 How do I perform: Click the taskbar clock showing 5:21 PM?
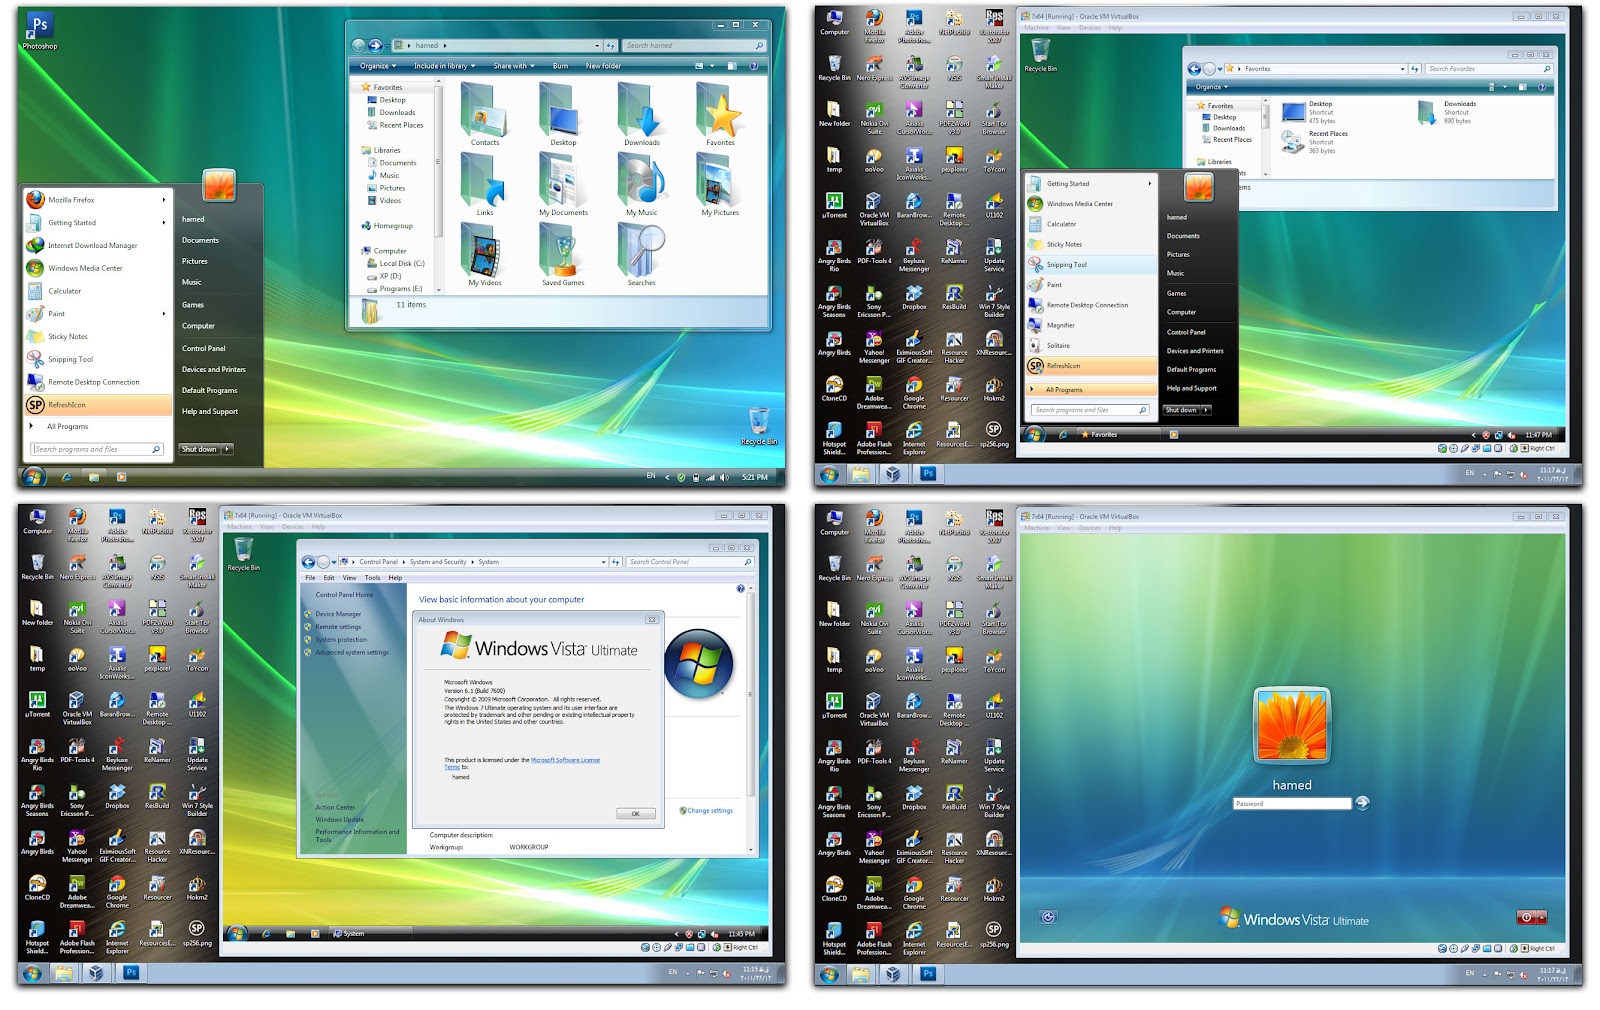[x=755, y=477]
